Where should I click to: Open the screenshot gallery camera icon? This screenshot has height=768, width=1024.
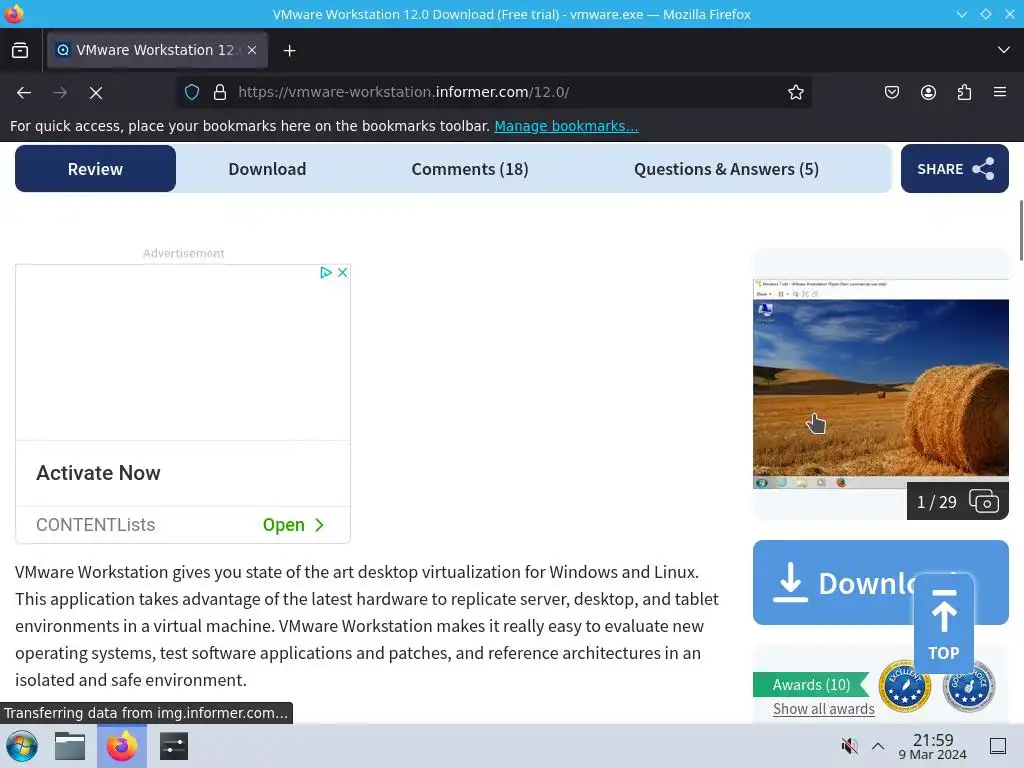point(984,502)
